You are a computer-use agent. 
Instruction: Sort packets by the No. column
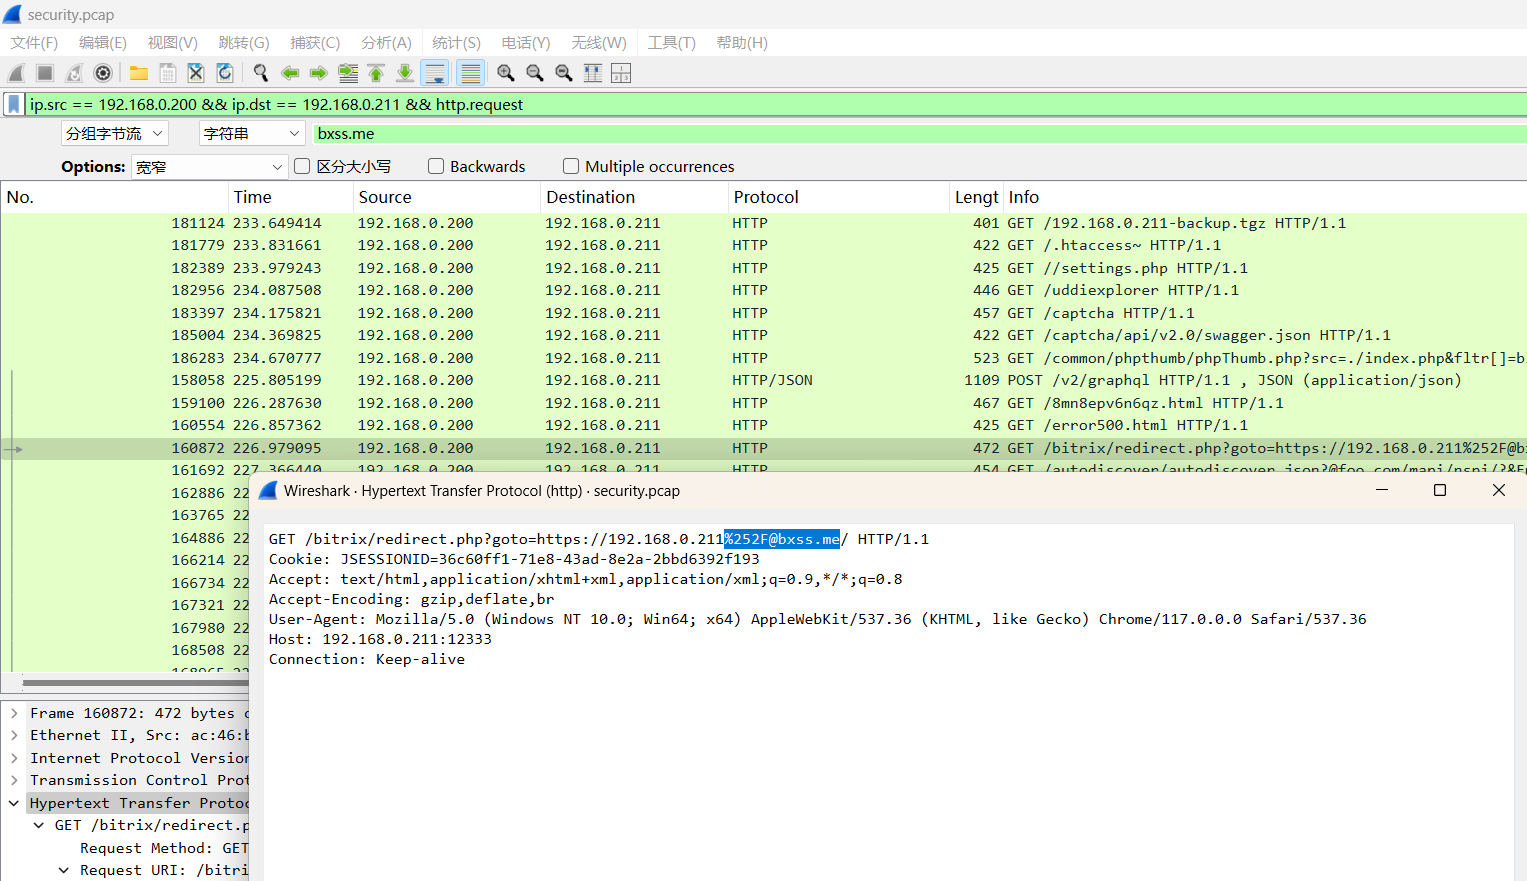[114, 197]
